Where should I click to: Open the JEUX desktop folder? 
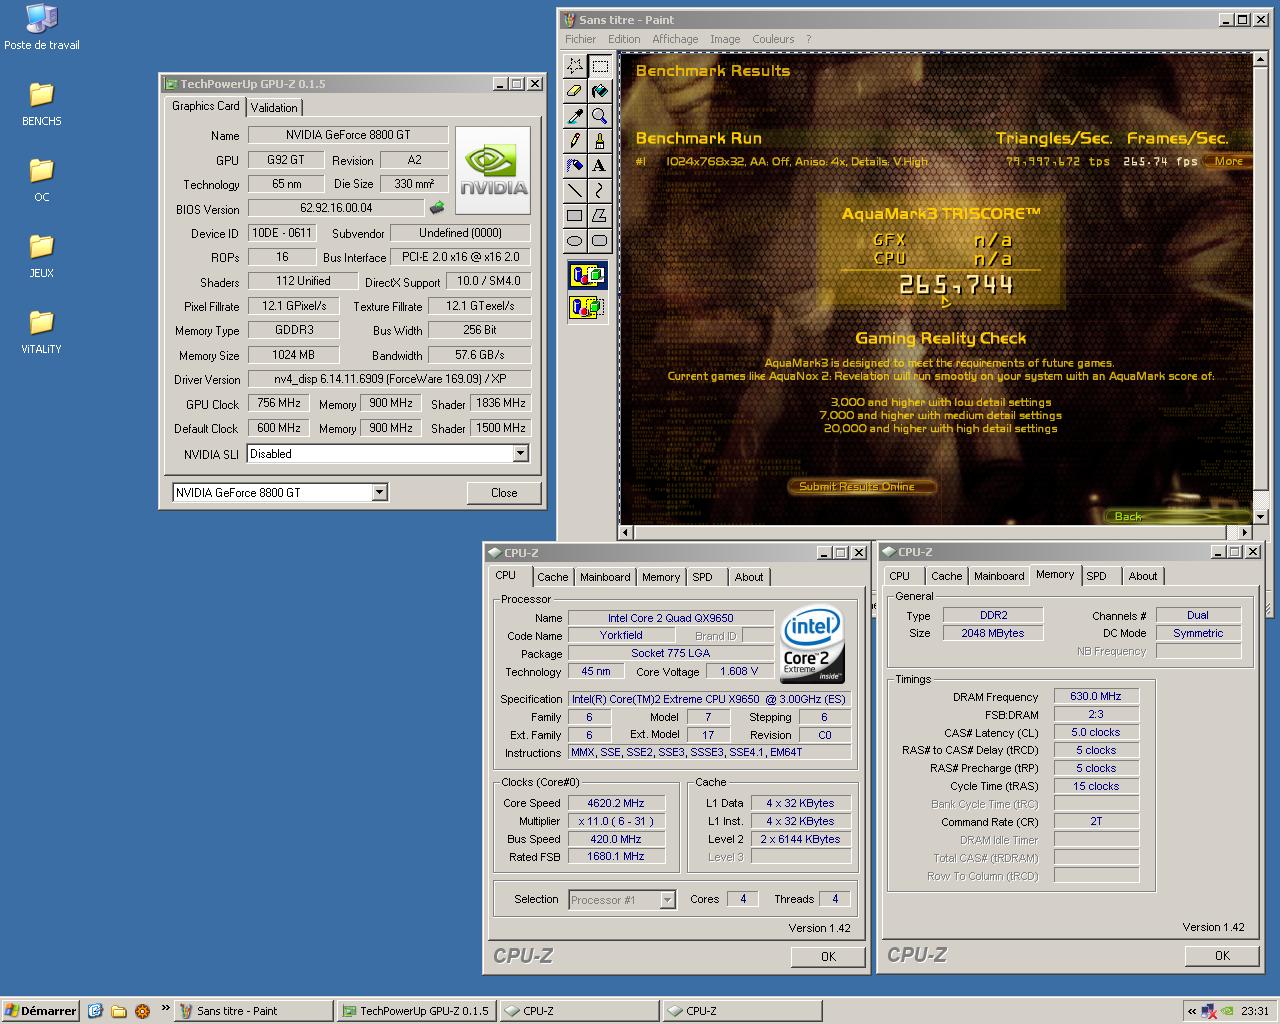[x=41, y=255]
